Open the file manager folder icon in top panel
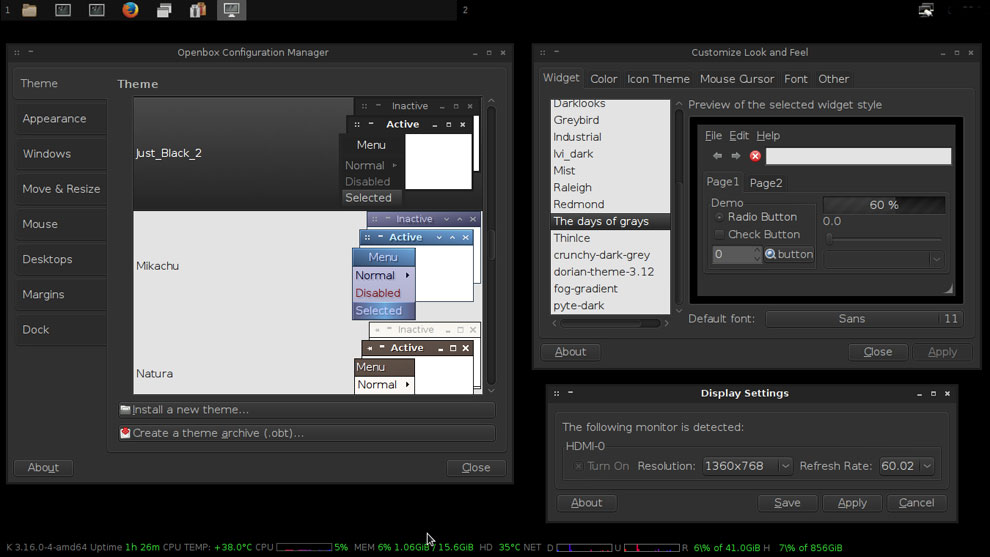The image size is (990, 557). click(x=29, y=10)
